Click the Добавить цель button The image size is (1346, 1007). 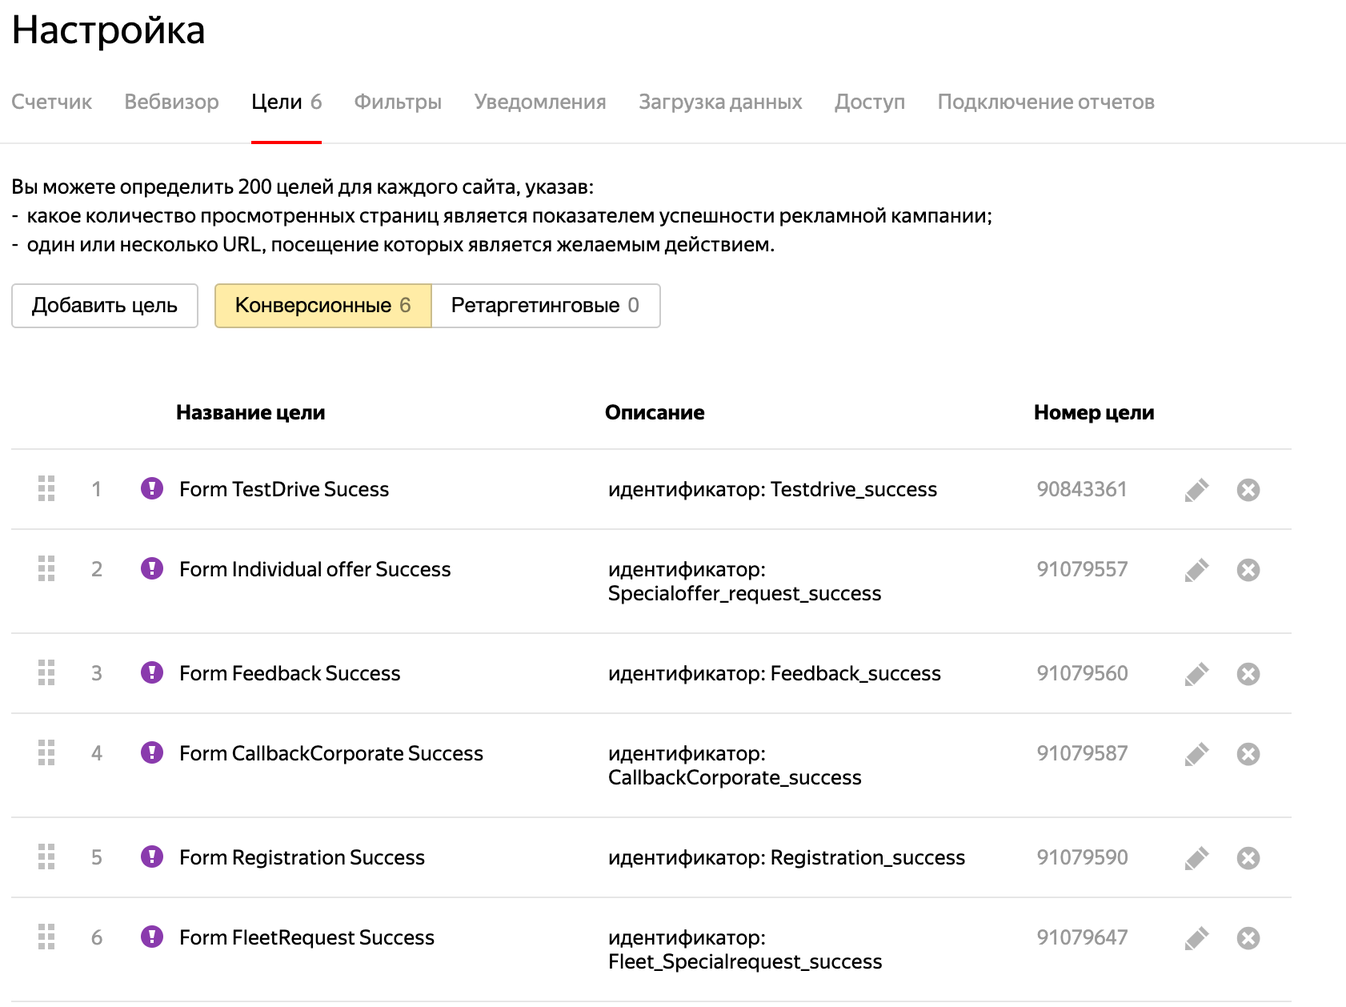(105, 305)
